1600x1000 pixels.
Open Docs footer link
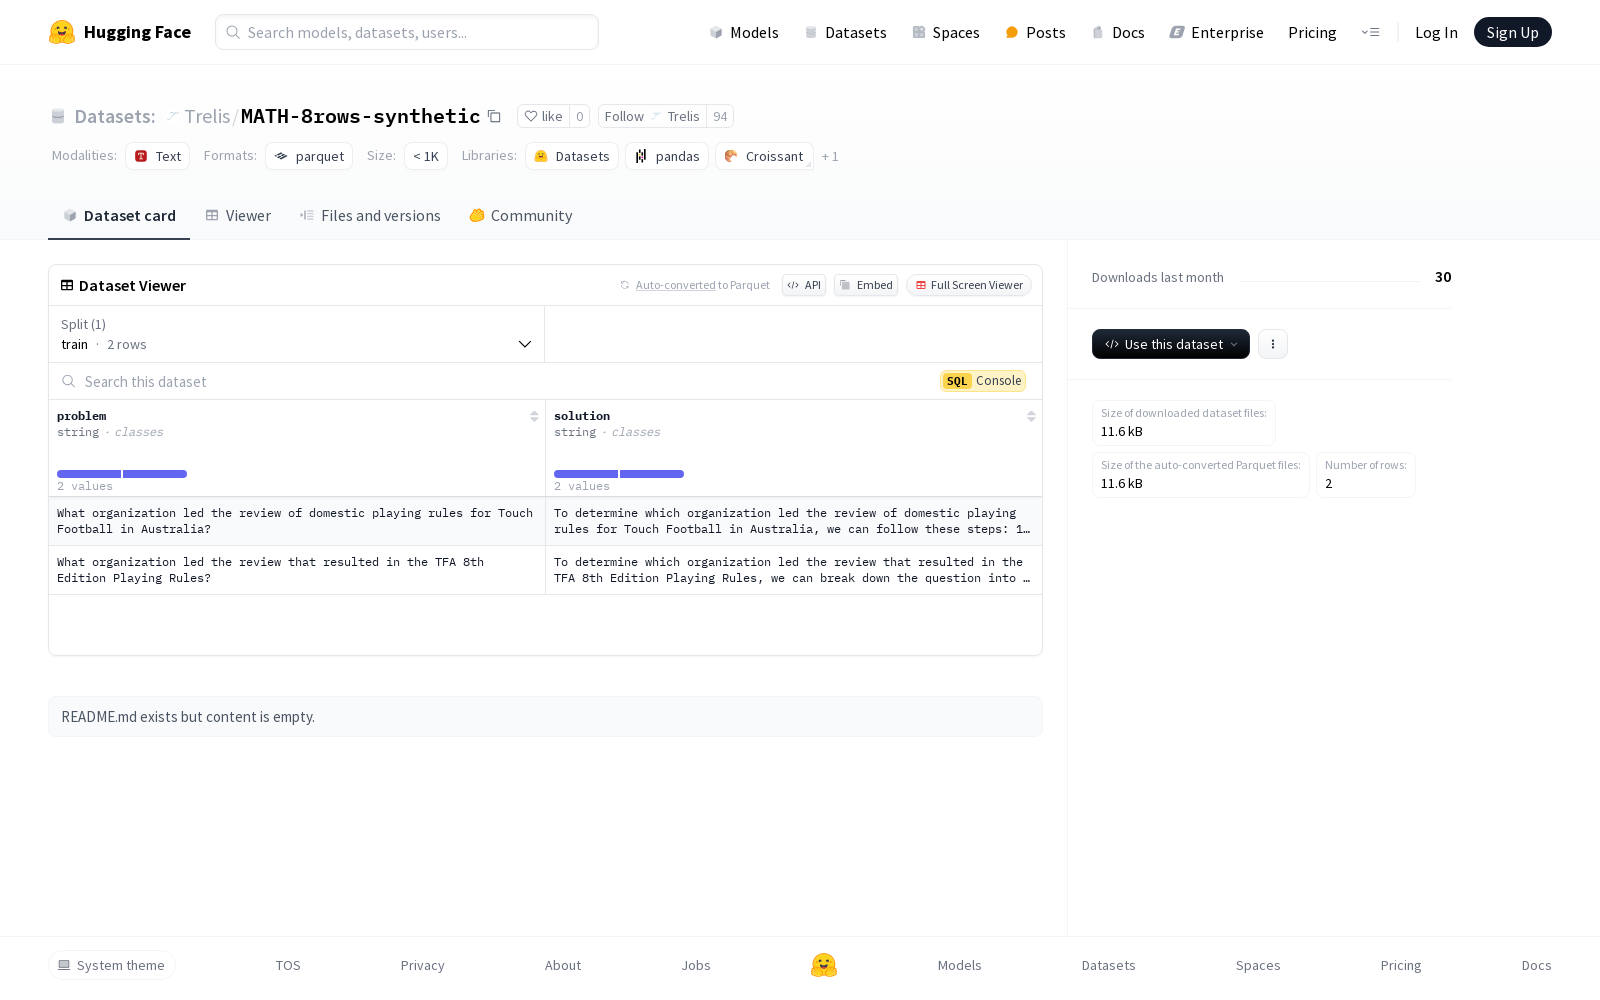pyautogui.click(x=1536, y=965)
